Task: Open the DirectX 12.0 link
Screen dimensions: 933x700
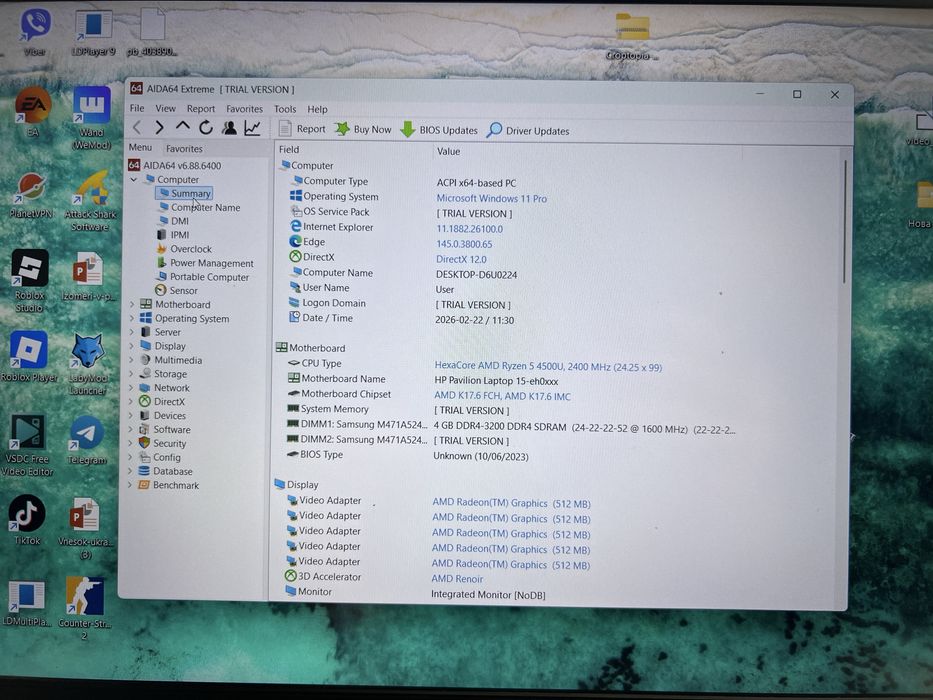Action: click(461, 260)
